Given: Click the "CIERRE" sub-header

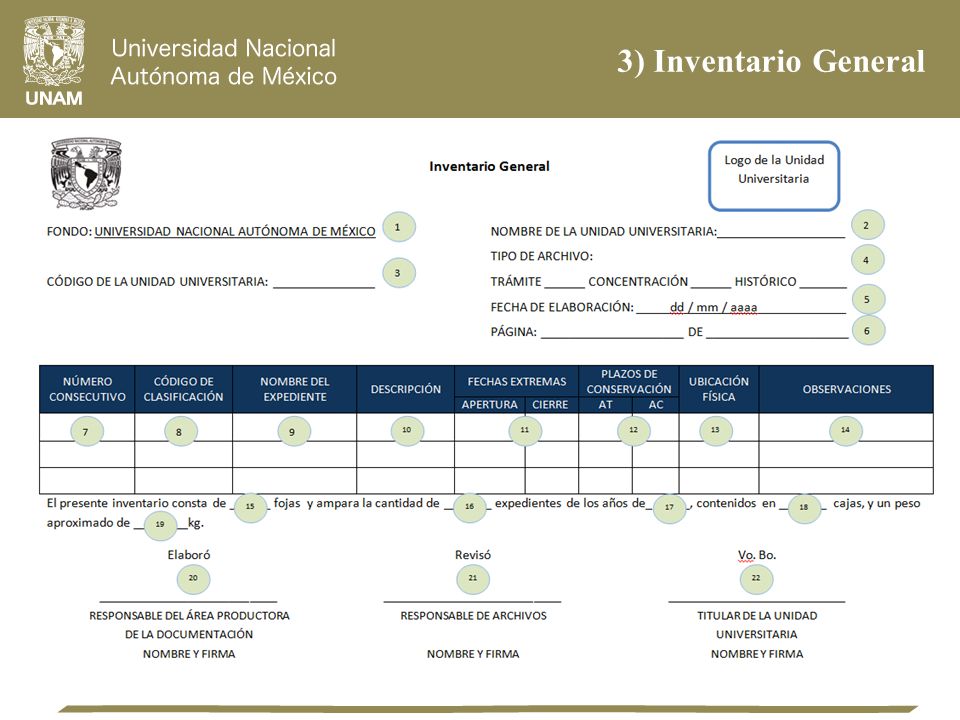Looking at the screenshot, I should (550, 405).
